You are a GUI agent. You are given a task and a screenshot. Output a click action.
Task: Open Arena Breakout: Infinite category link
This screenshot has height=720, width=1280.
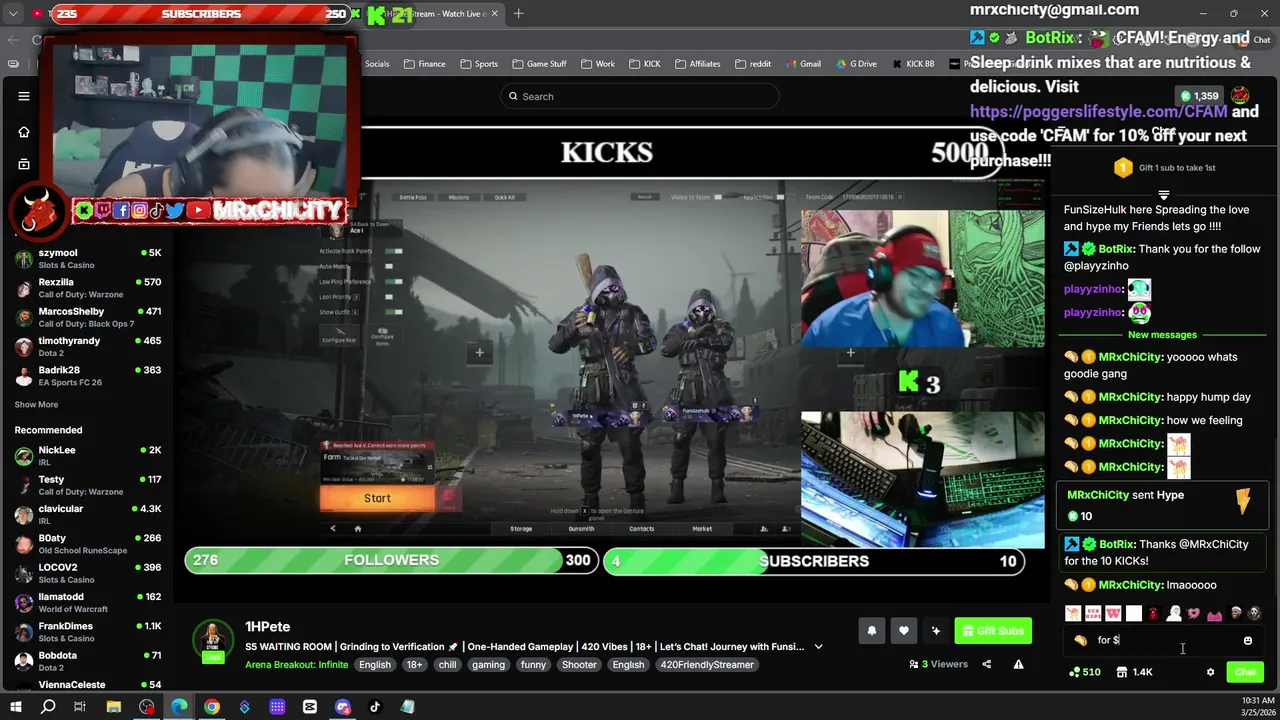[296, 665]
